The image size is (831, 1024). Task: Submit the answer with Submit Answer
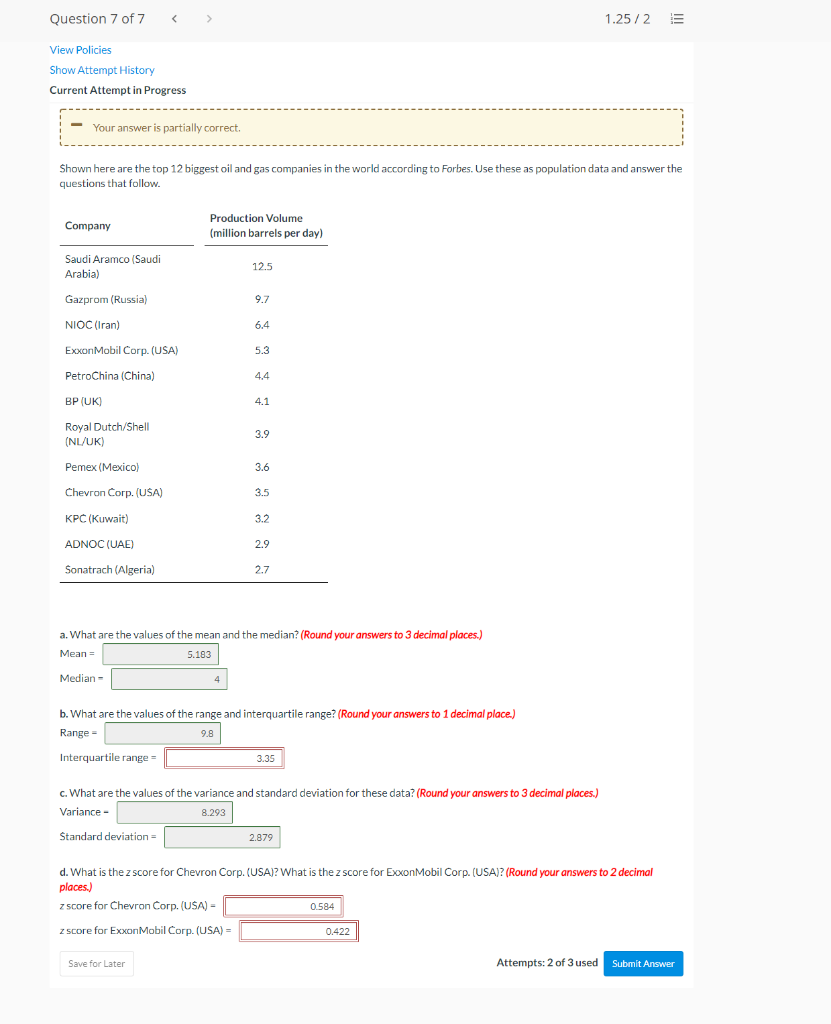pos(644,964)
